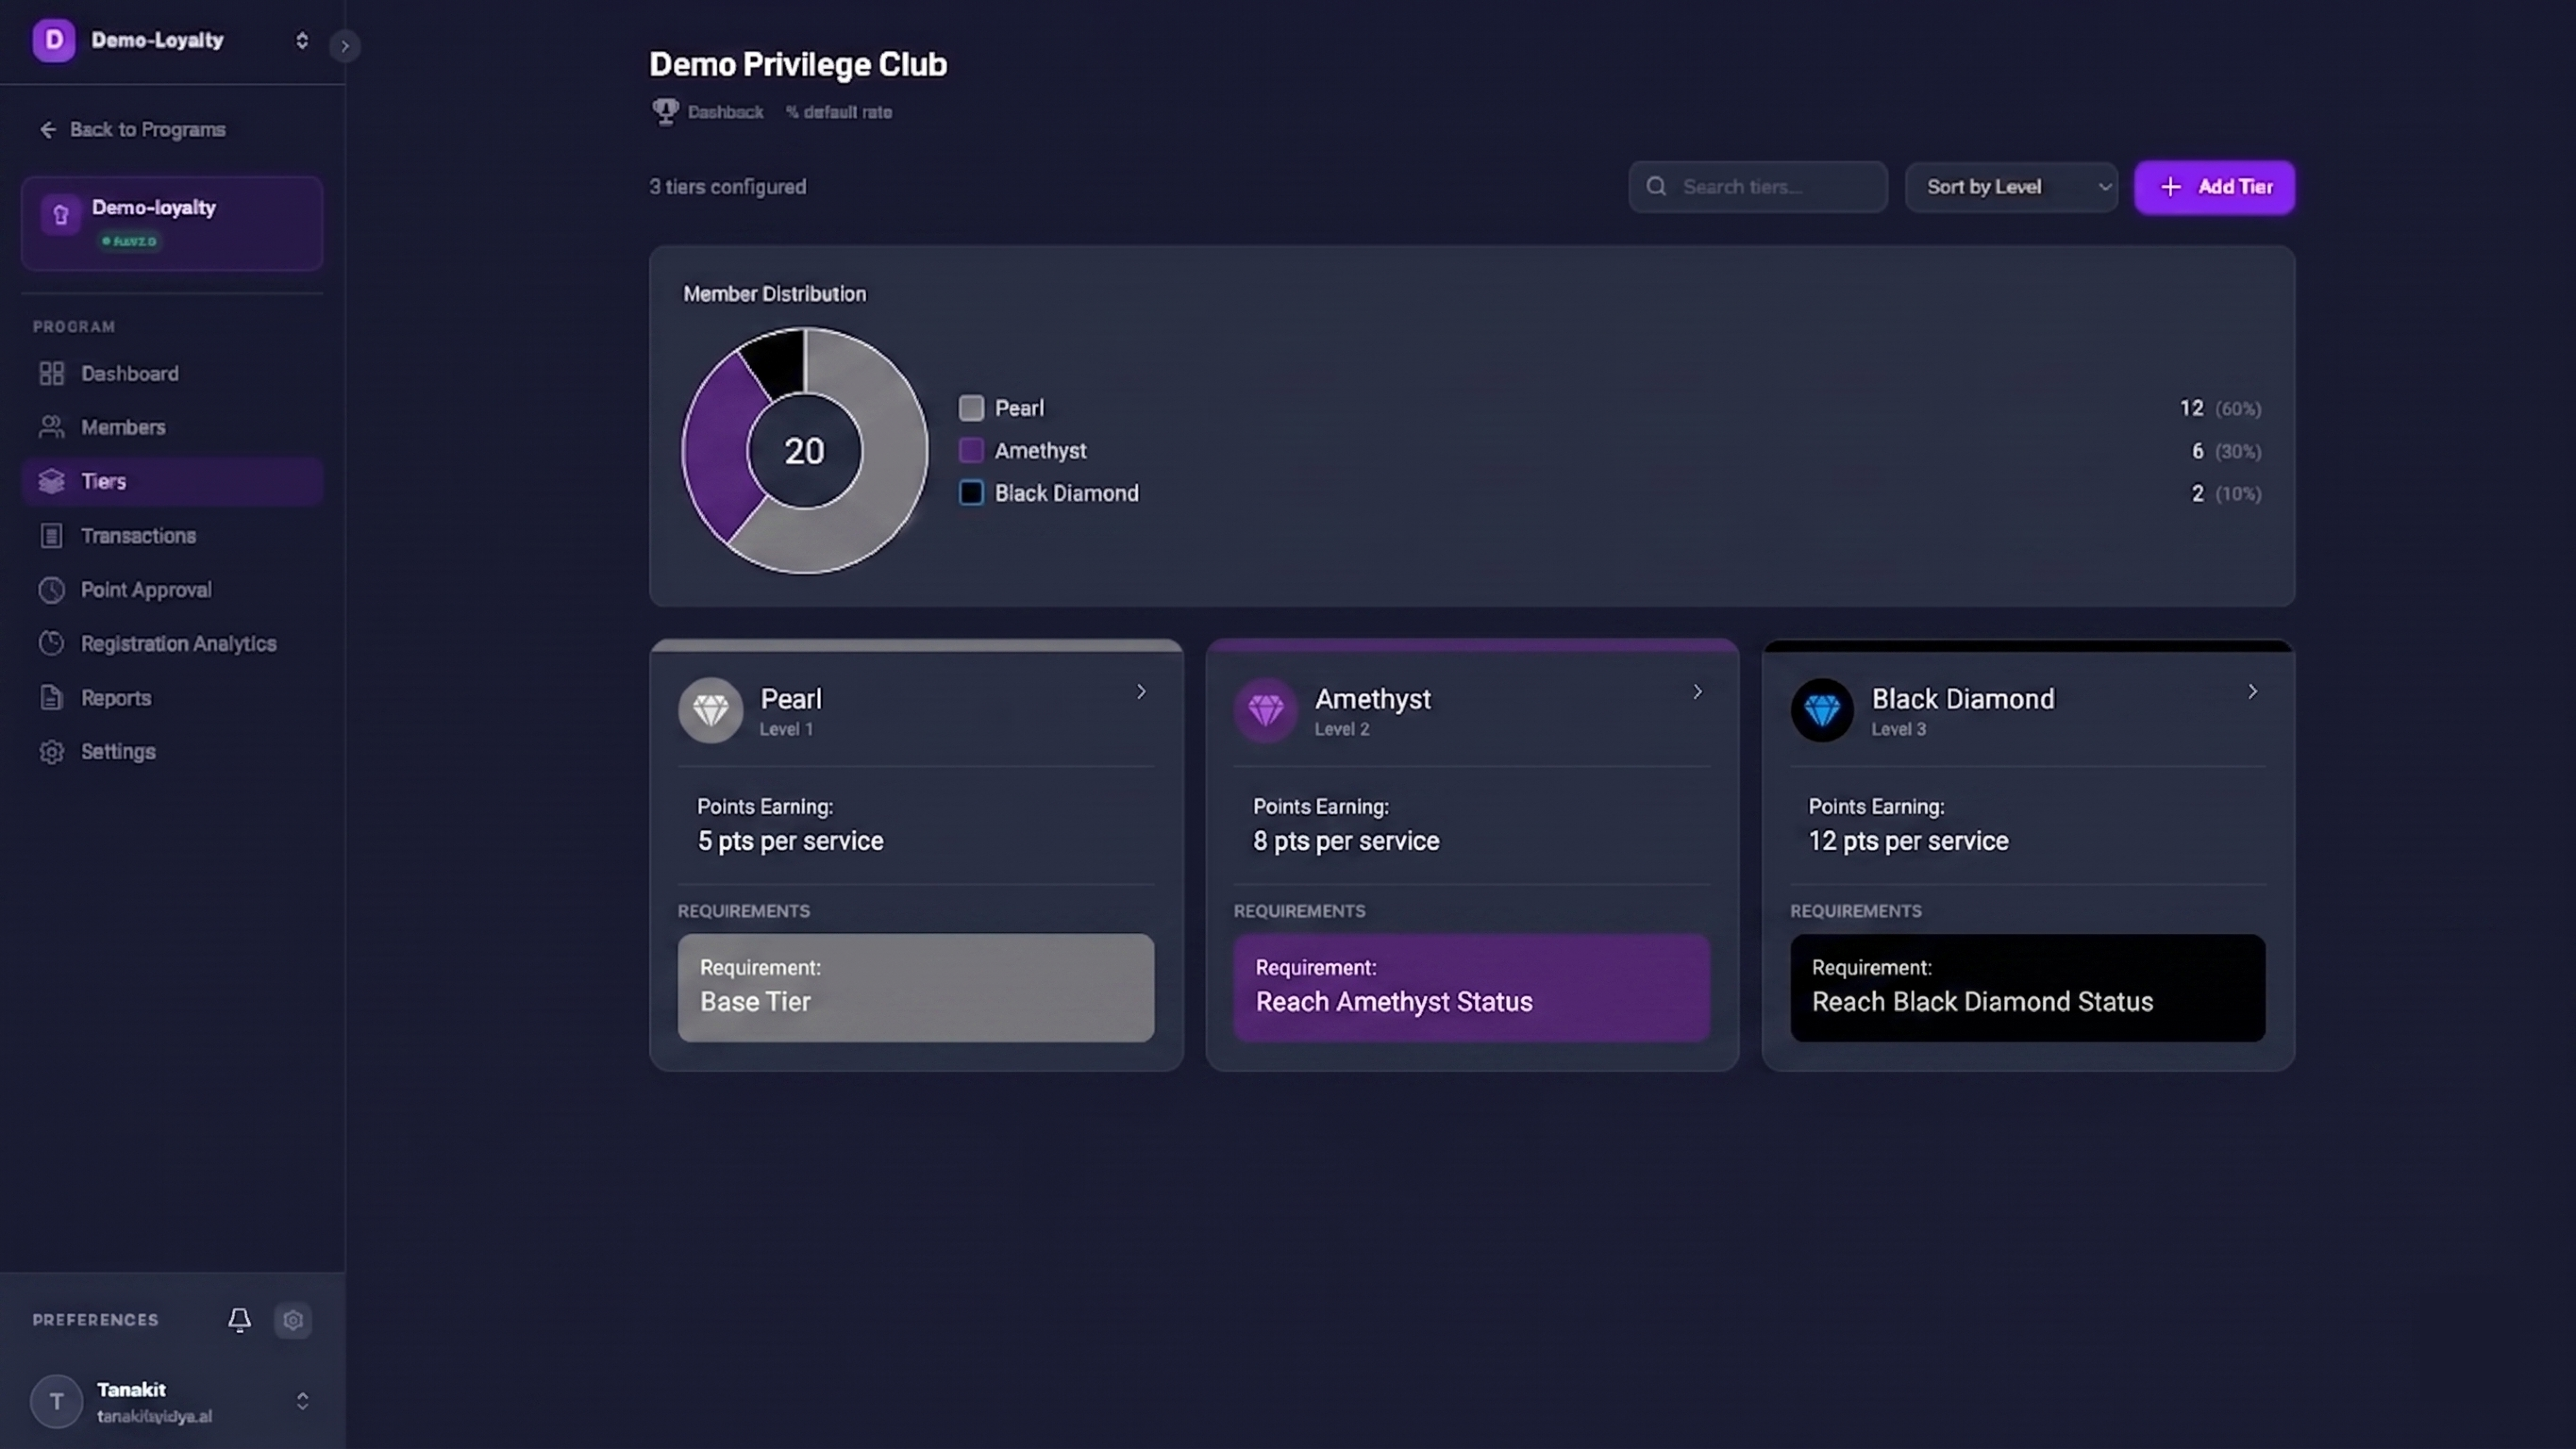Open the Demo-Loyalty workspace switcher arrows
2576x1449 pixels.
click(301, 41)
